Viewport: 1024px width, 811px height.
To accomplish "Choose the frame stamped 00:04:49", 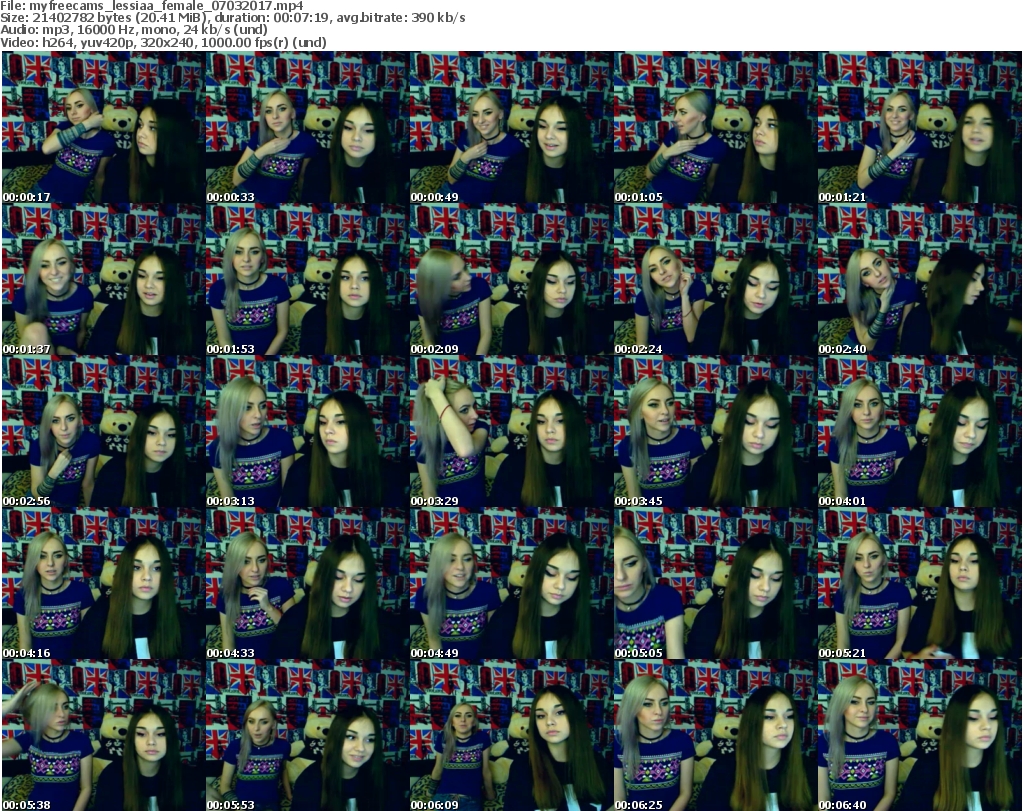I will coord(511,584).
